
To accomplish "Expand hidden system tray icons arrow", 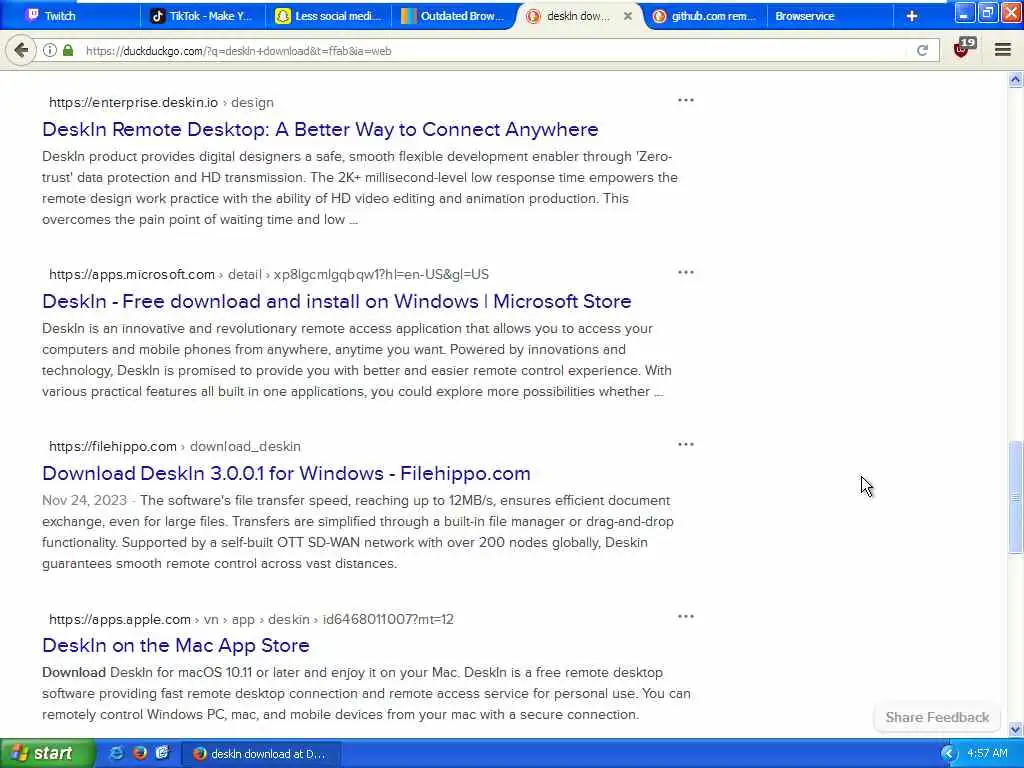I will pos(949,754).
